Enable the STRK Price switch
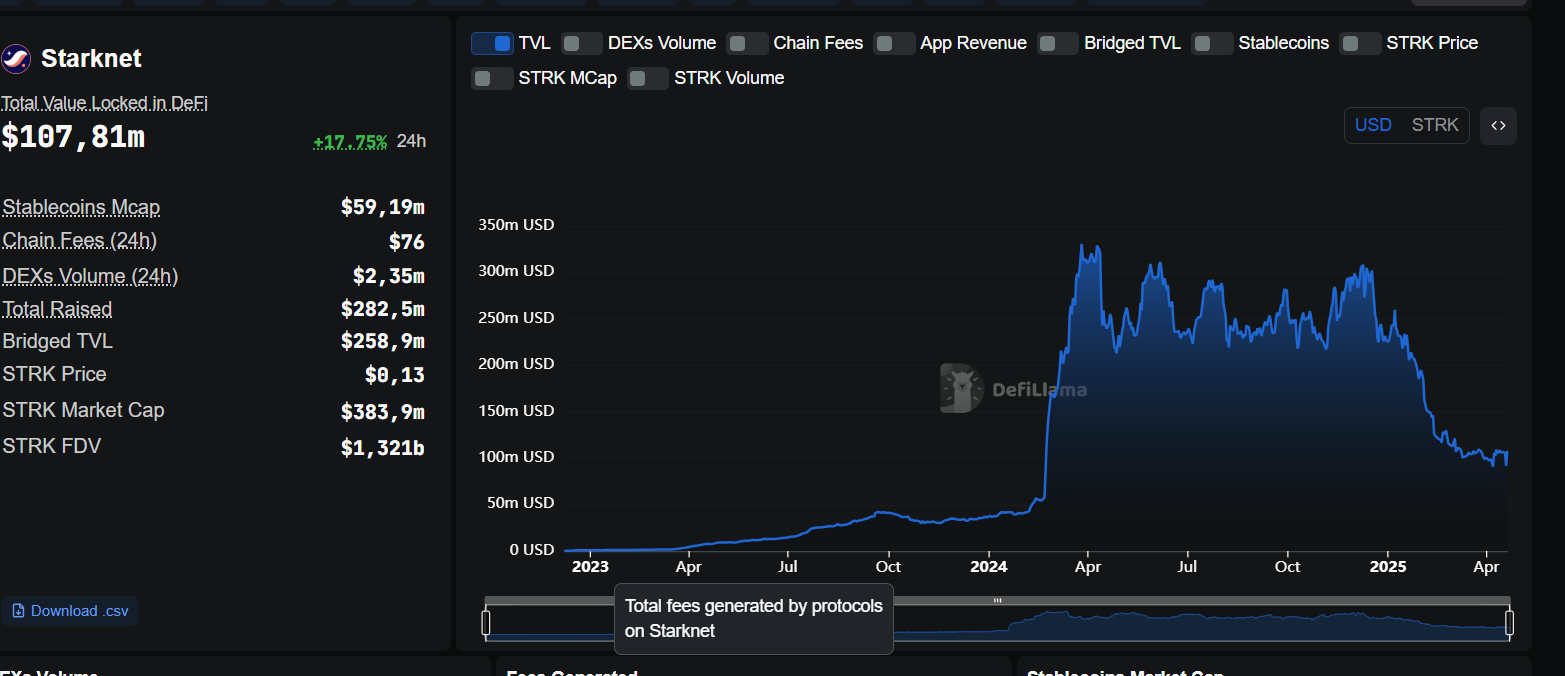The width and height of the screenshot is (1565, 676). (1360, 43)
